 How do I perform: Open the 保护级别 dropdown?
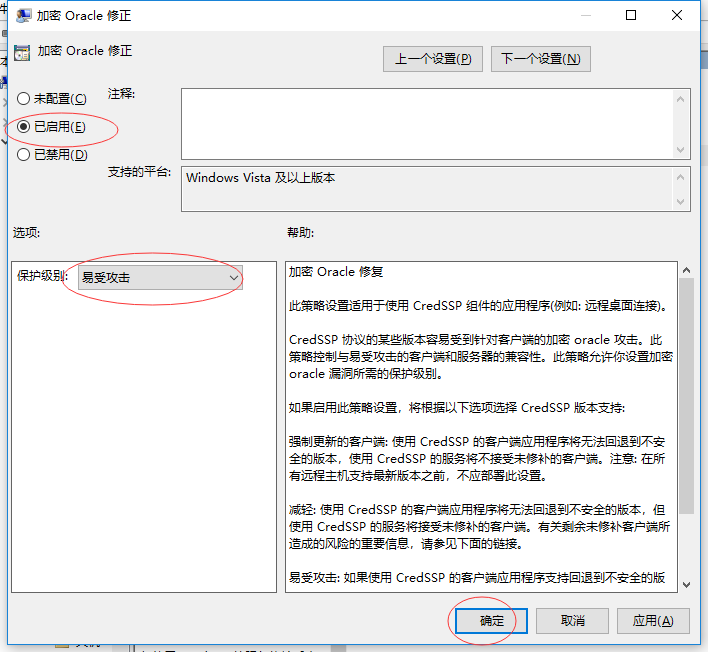click(160, 277)
